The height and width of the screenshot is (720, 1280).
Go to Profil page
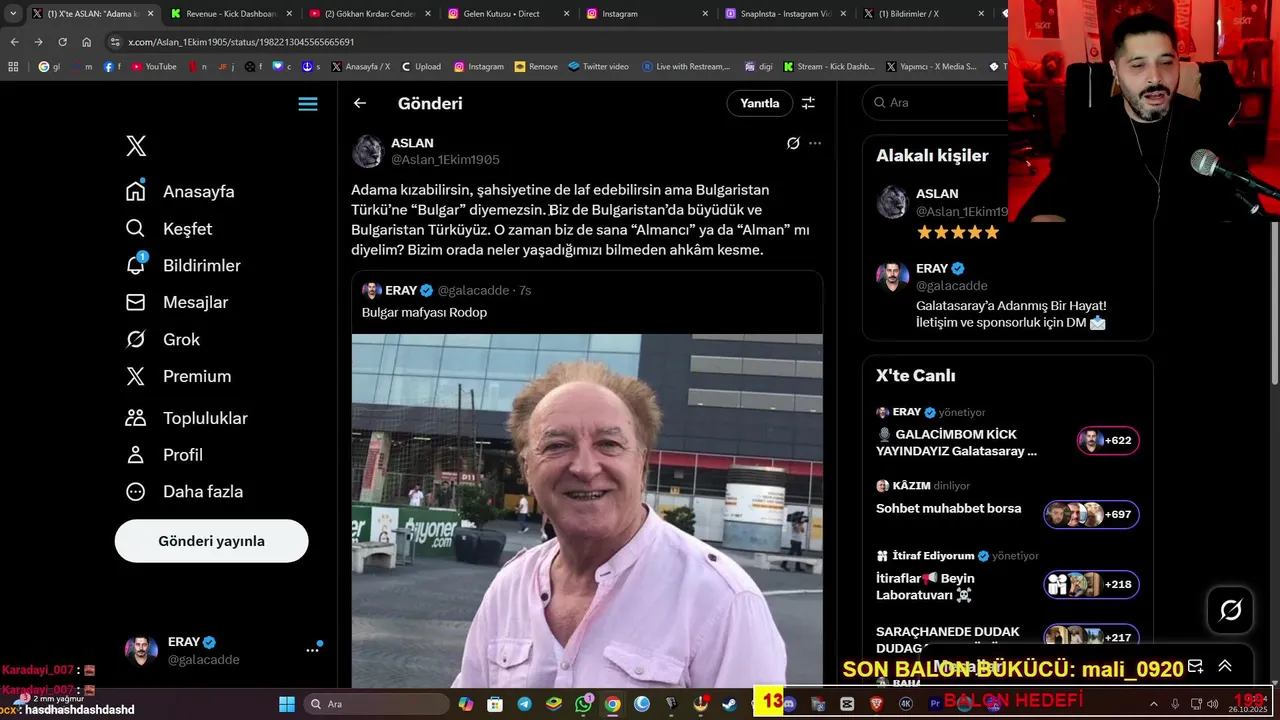[164, 454]
